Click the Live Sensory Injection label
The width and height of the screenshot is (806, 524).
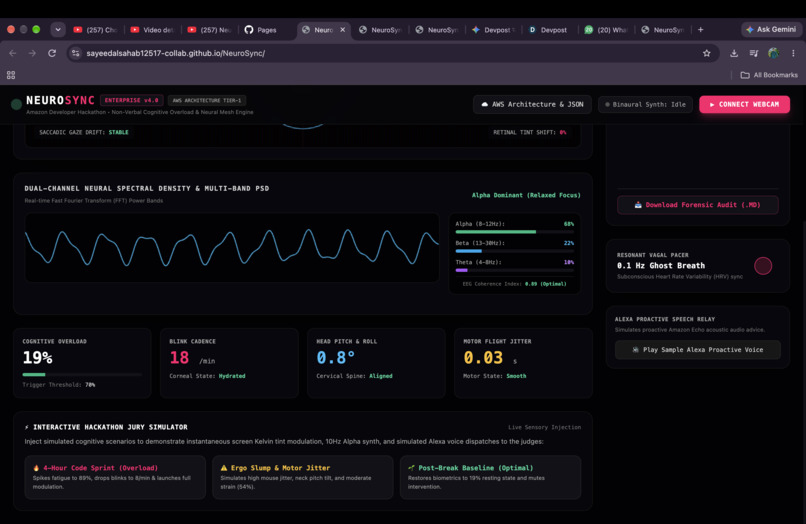tap(544, 427)
